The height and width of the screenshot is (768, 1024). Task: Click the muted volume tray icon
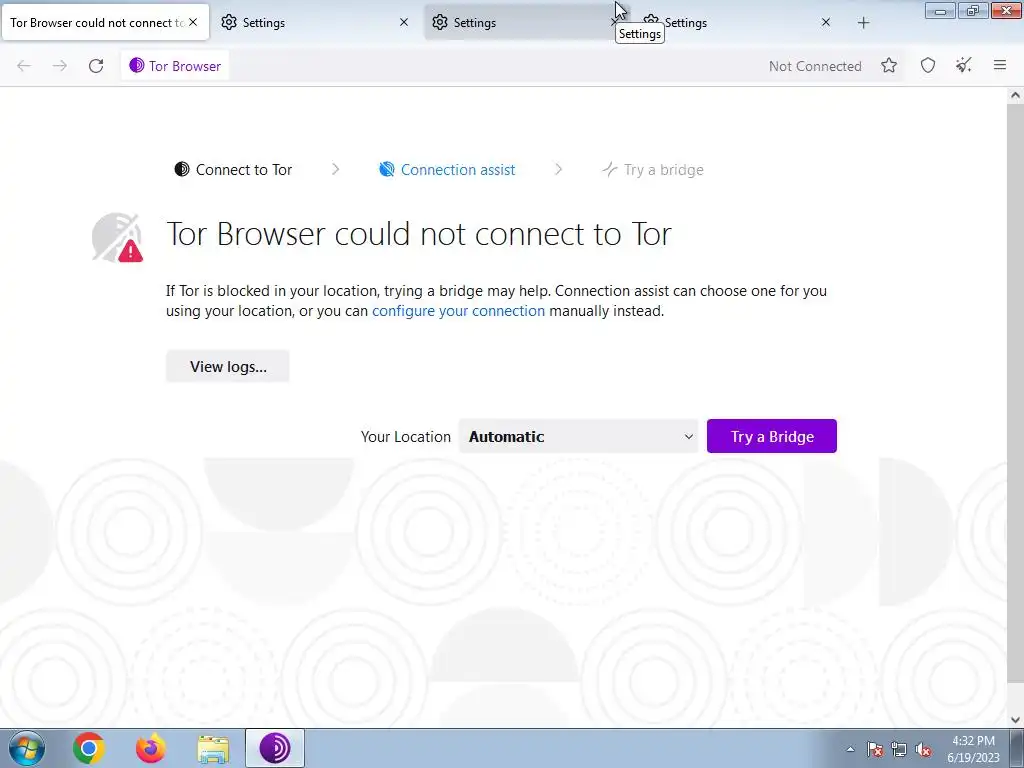click(923, 749)
